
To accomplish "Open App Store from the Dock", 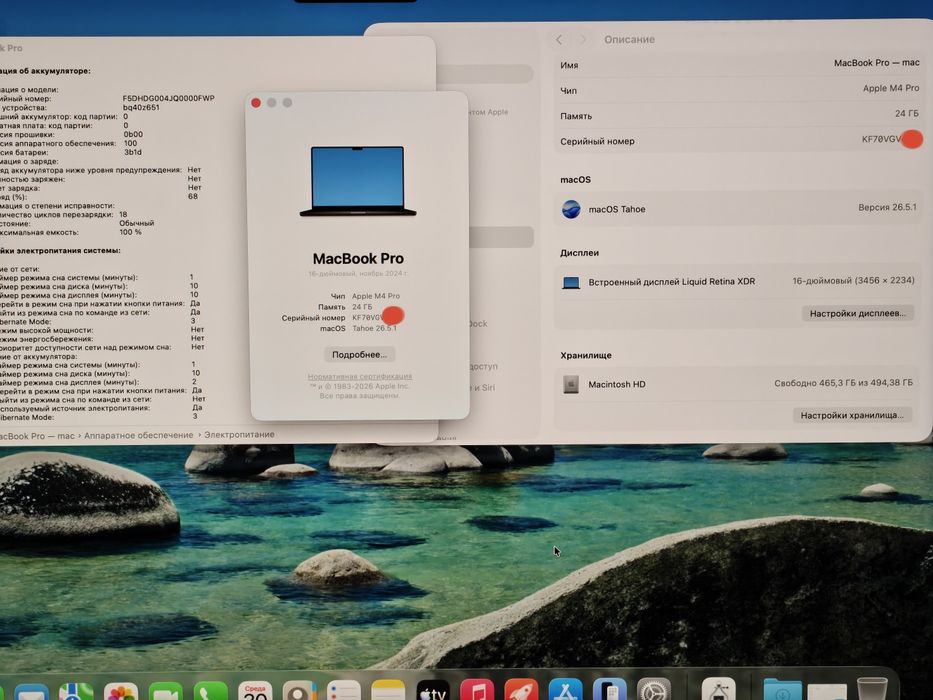I will (565, 689).
